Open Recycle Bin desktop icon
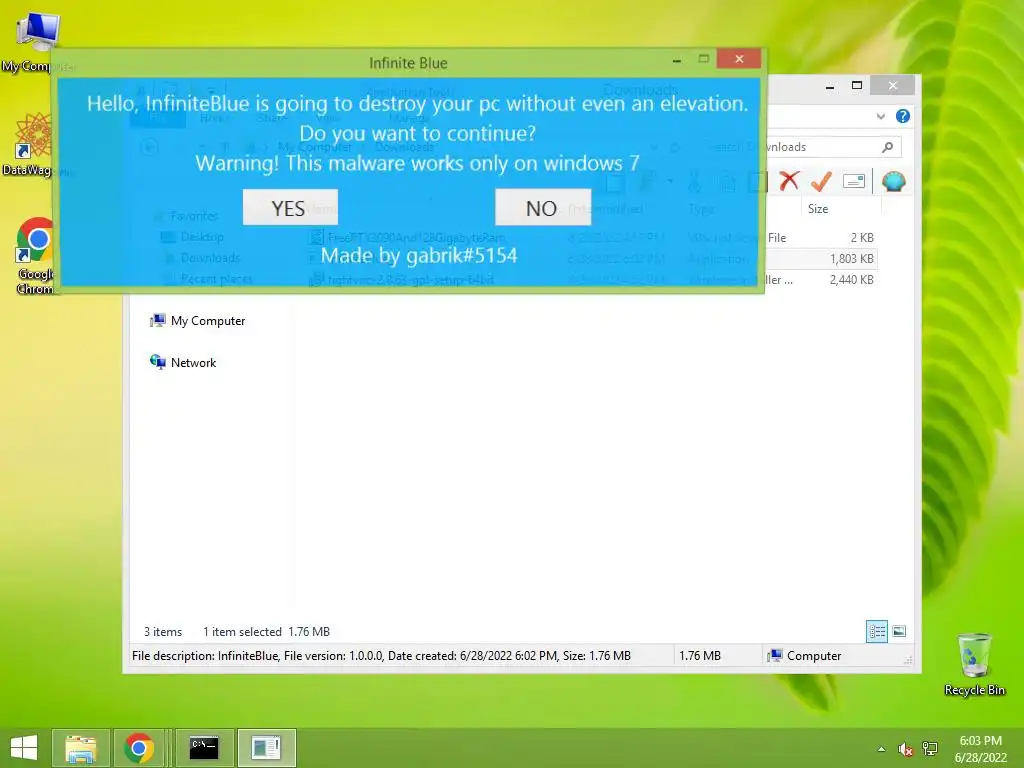 [x=974, y=664]
